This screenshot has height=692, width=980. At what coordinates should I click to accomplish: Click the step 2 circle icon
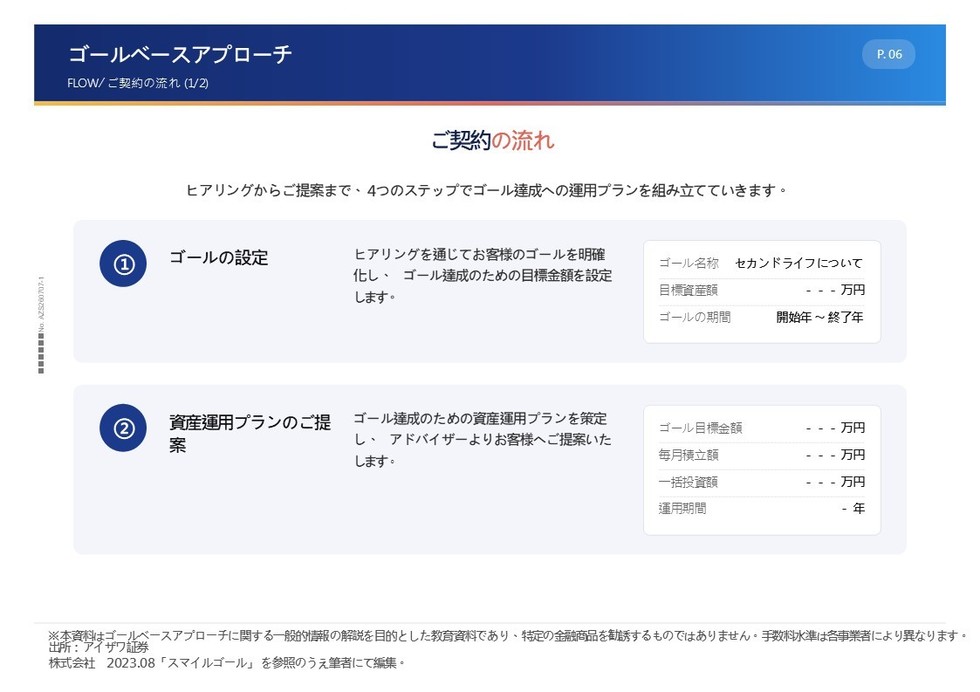[x=123, y=428]
